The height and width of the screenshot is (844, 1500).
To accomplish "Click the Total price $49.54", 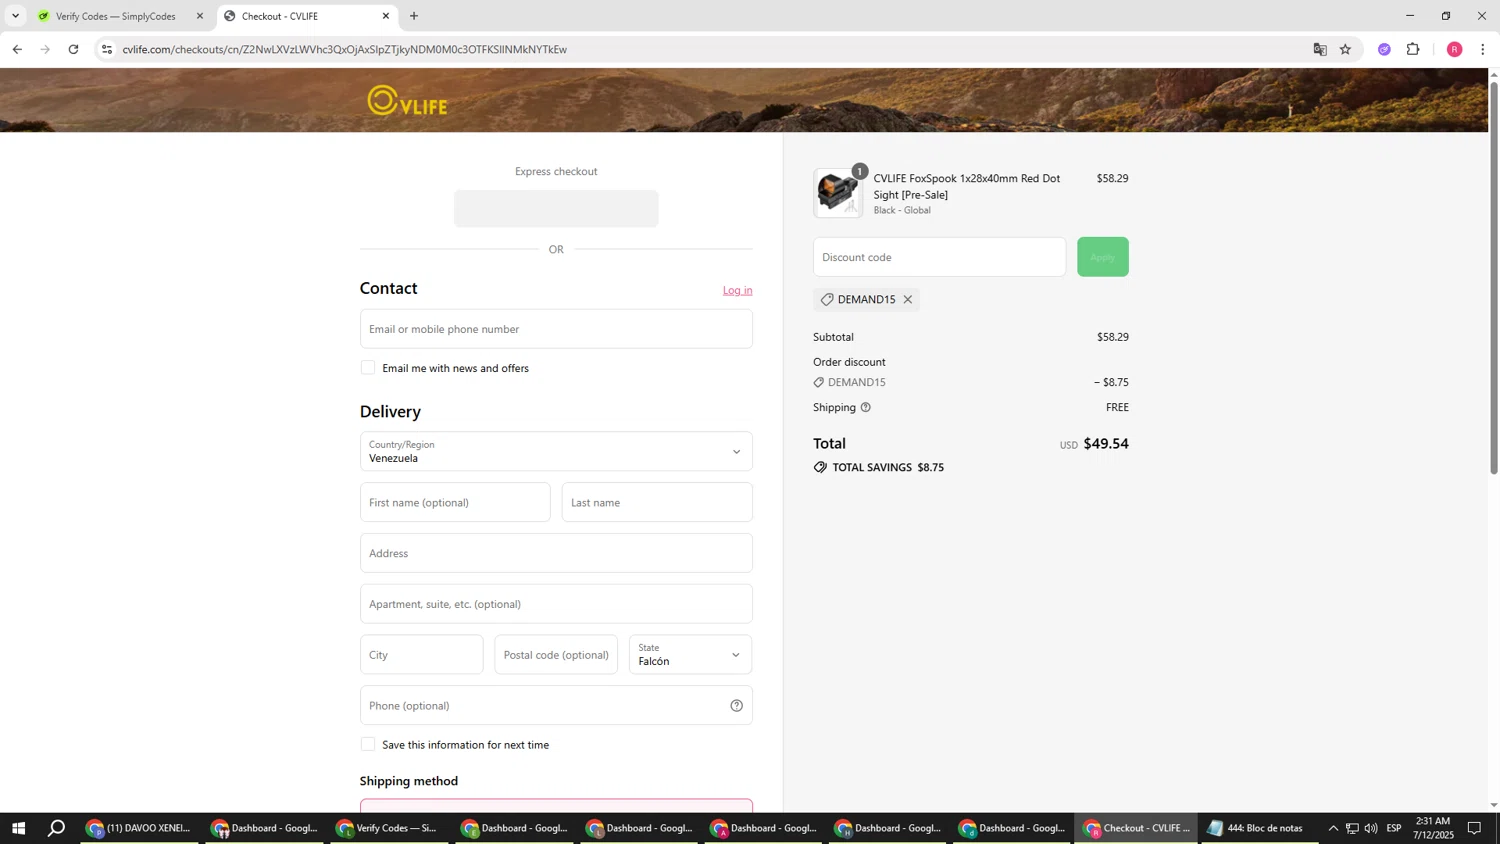I will (1106, 443).
